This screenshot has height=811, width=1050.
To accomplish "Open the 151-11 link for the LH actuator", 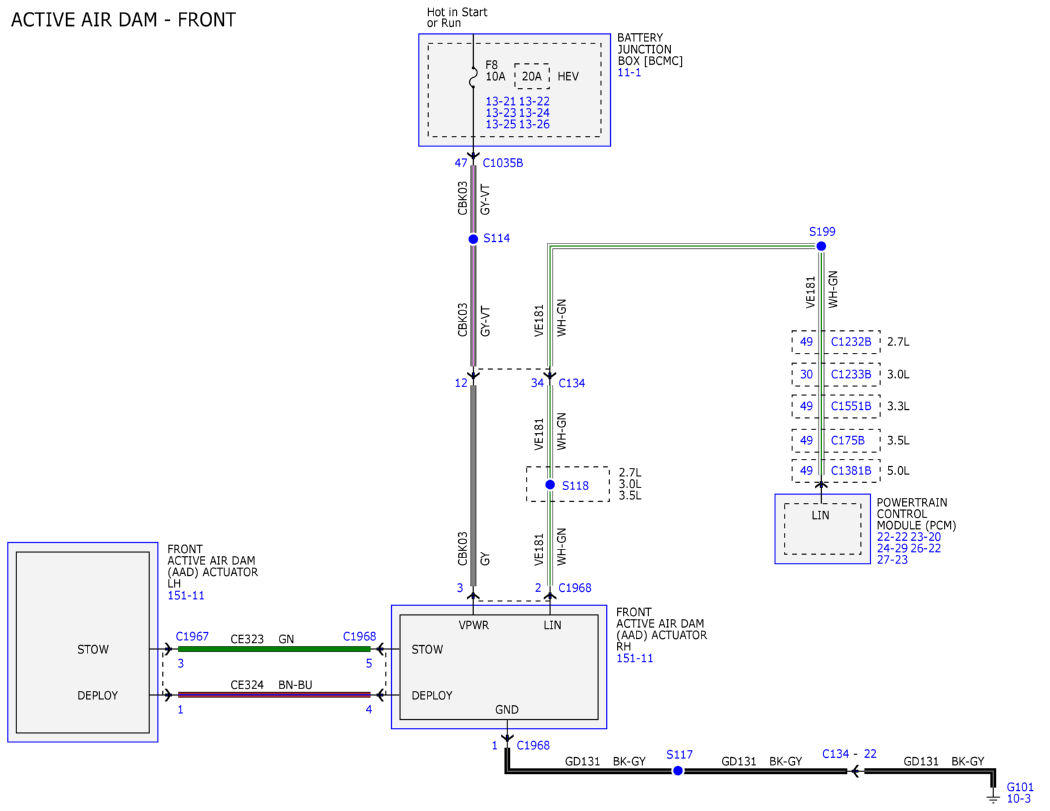I will [x=185, y=595].
